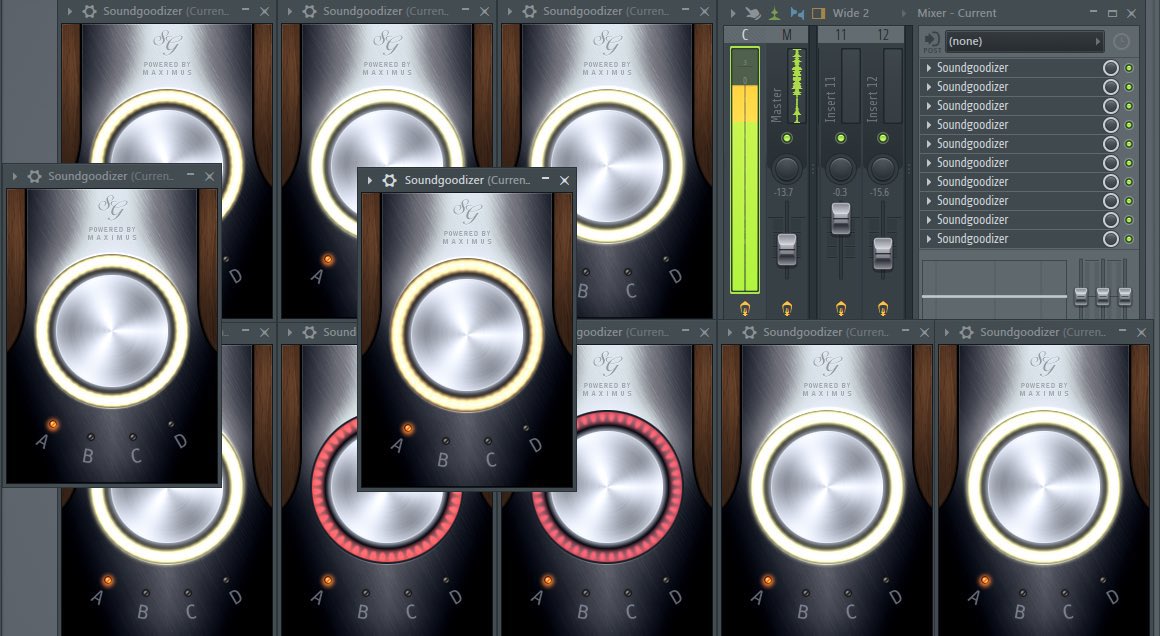Click the Master track pan knob
Viewport: 1160px width, 636px height.
pos(786,169)
